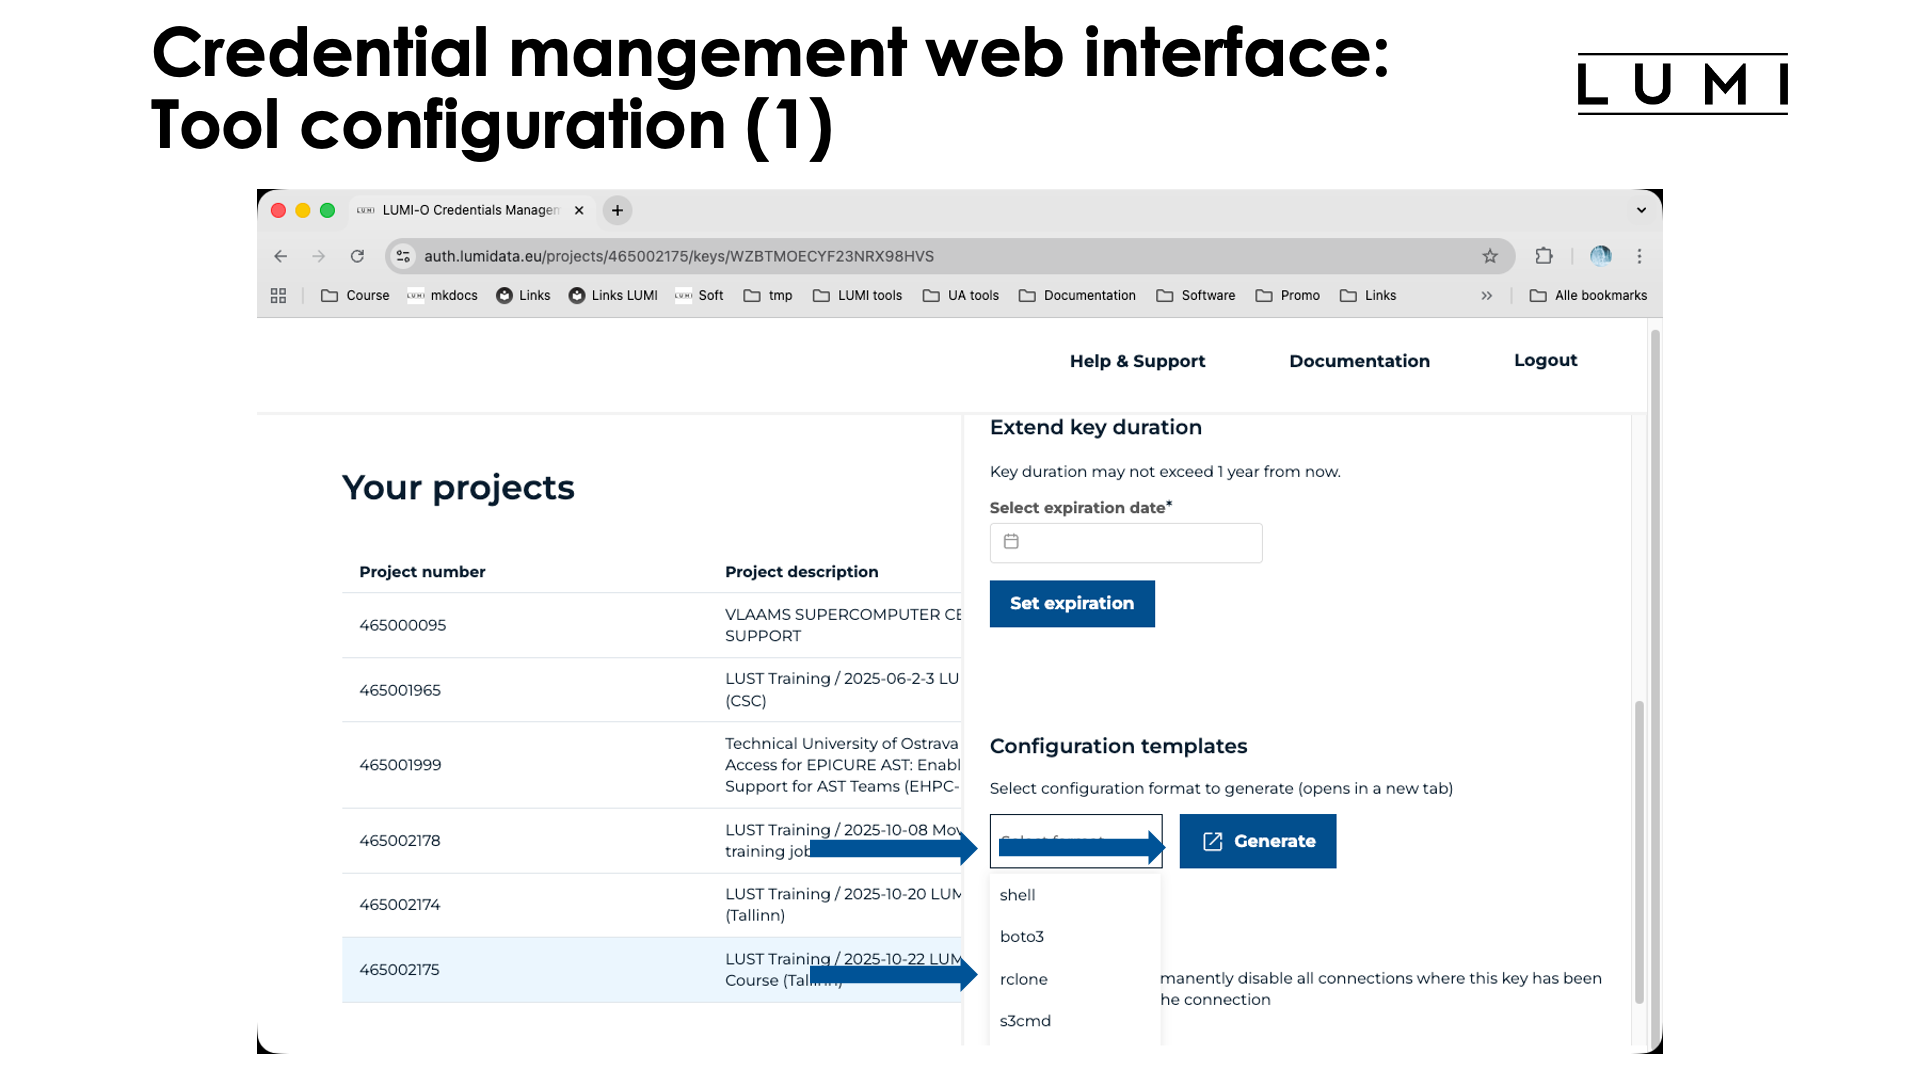Expand the bookmarks overflow chevron
1920x1080 pixels.
tap(1487, 295)
